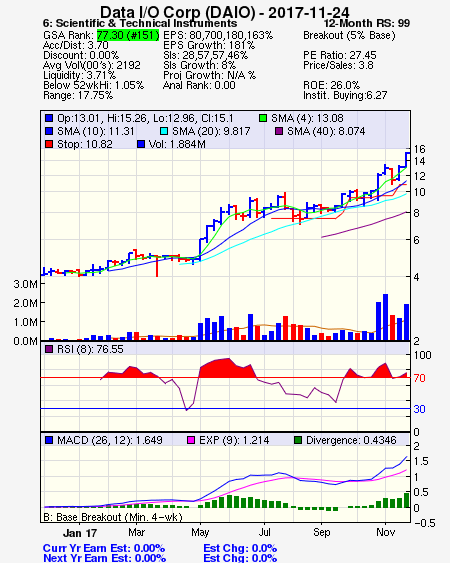The width and height of the screenshot is (450, 563).
Task: Click the 'Vol: 1.884M' legend text
Action: point(177,144)
